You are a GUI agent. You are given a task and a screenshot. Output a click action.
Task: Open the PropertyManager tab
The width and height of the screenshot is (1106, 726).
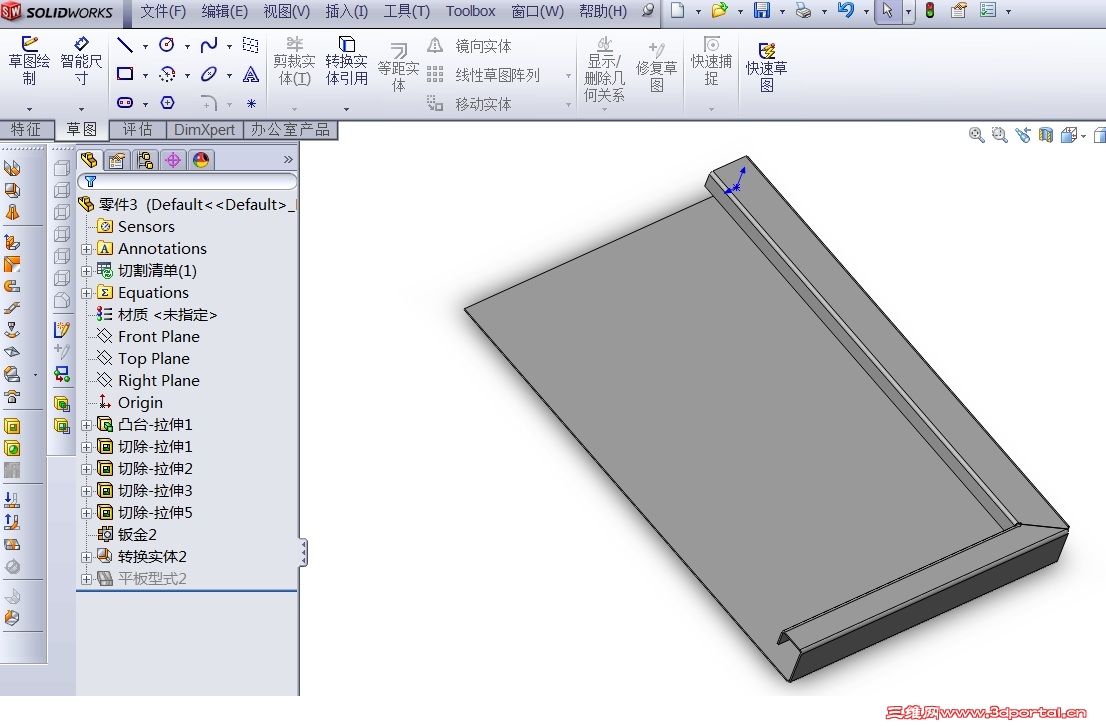(117, 160)
